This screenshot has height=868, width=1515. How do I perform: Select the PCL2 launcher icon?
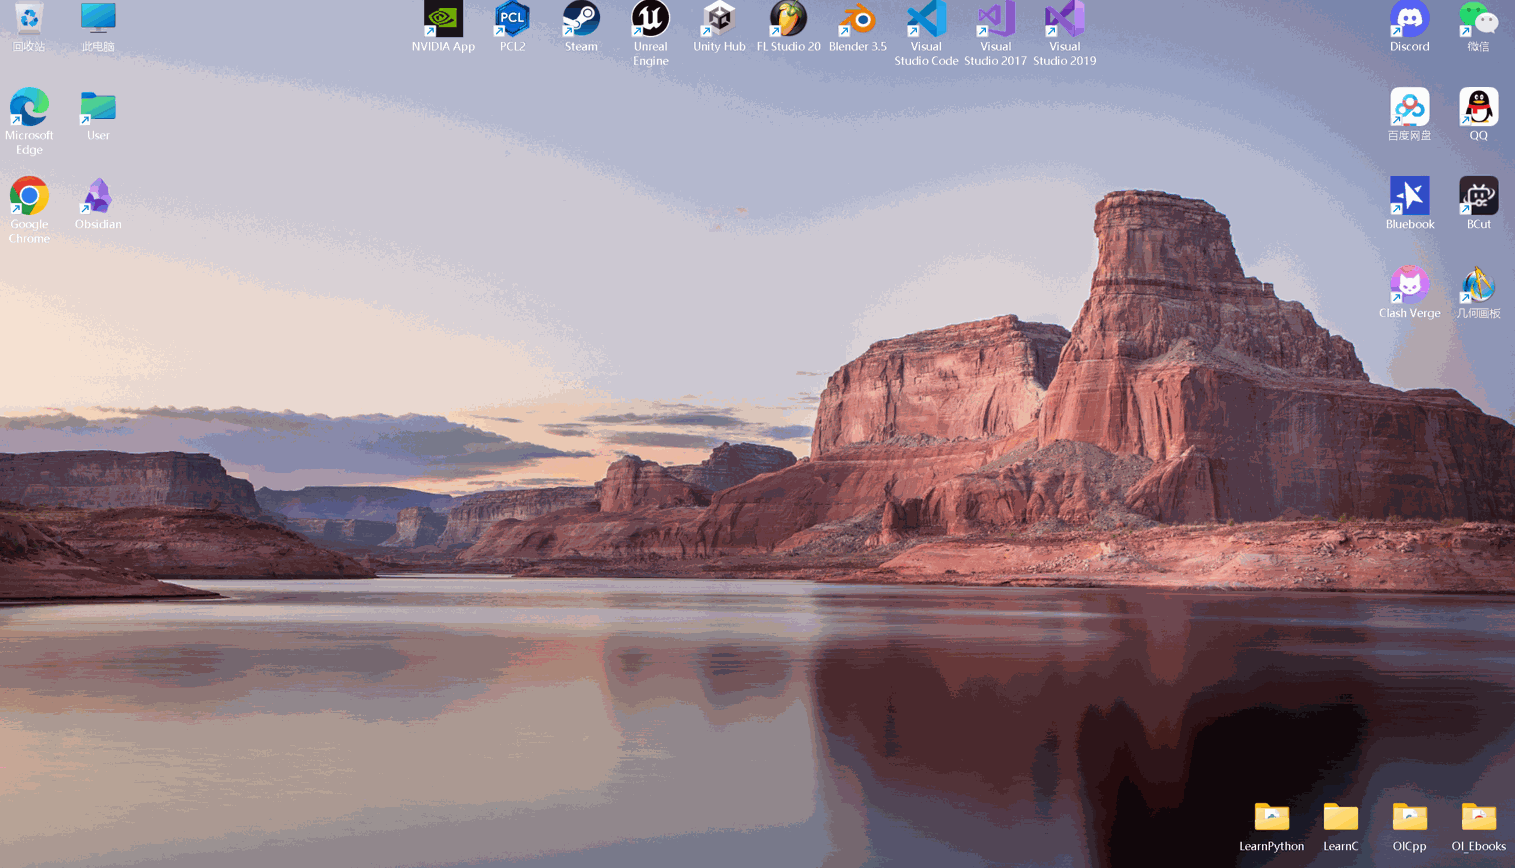click(512, 20)
